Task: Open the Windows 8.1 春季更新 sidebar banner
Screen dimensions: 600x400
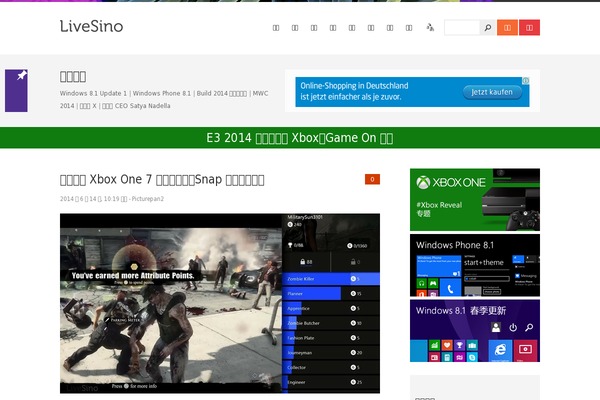Action: pyautogui.click(x=475, y=331)
